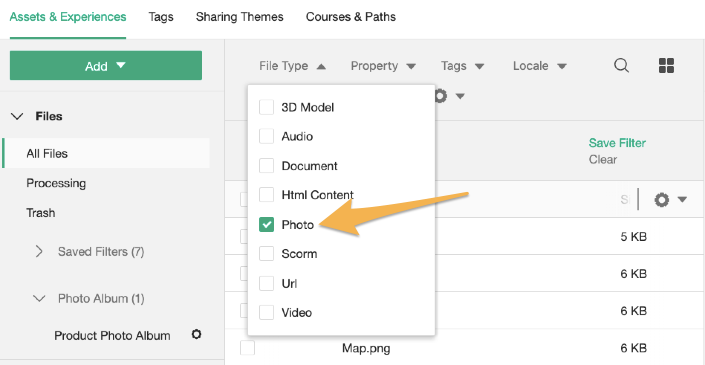Open the Processing files list
This screenshot has width=705, height=365.
tap(56, 183)
